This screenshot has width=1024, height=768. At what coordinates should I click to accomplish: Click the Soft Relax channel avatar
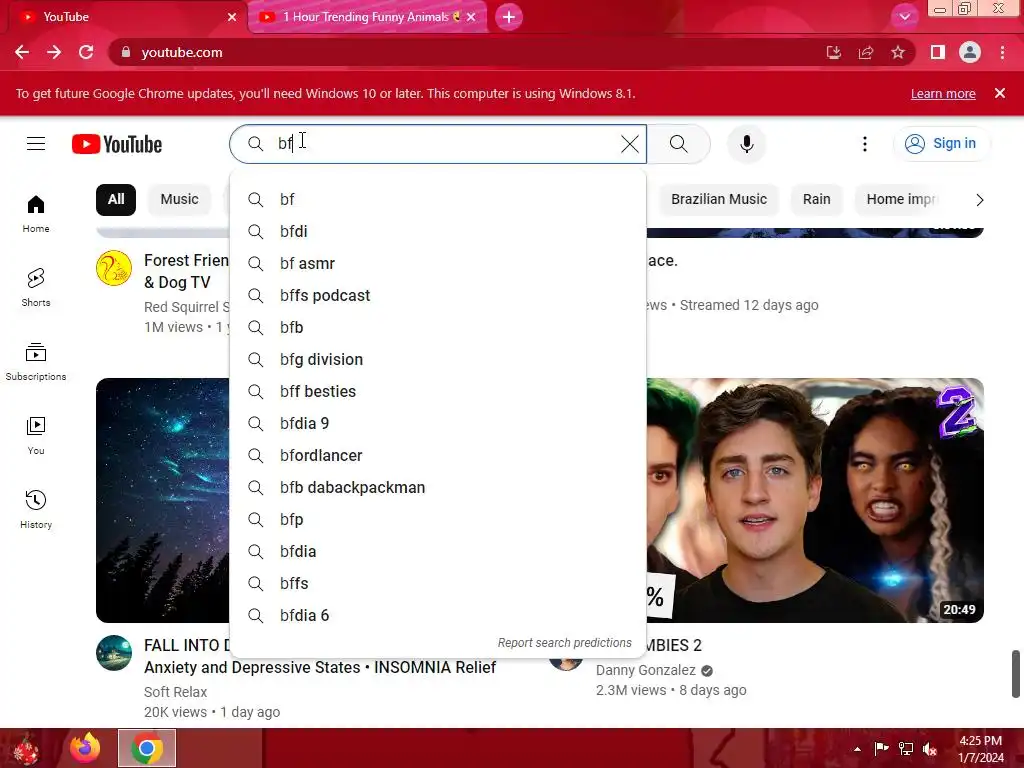[114, 653]
